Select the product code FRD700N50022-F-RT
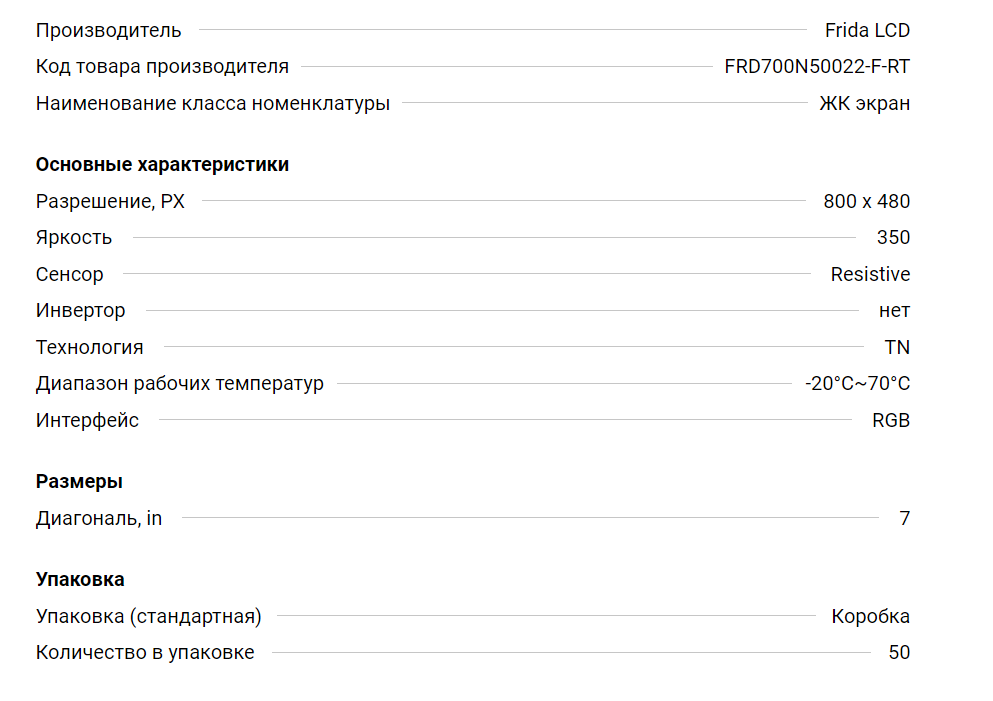993x701 pixels. coord(817,66)
